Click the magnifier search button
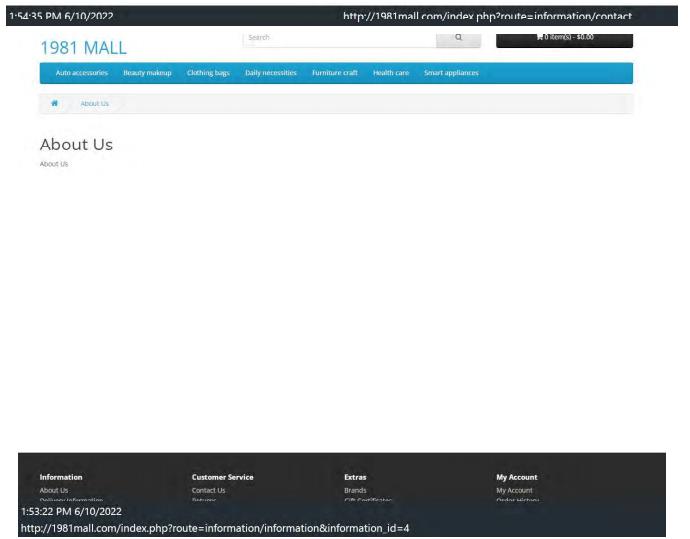Viewport: 690px width, 539px height. pos(458,38)
